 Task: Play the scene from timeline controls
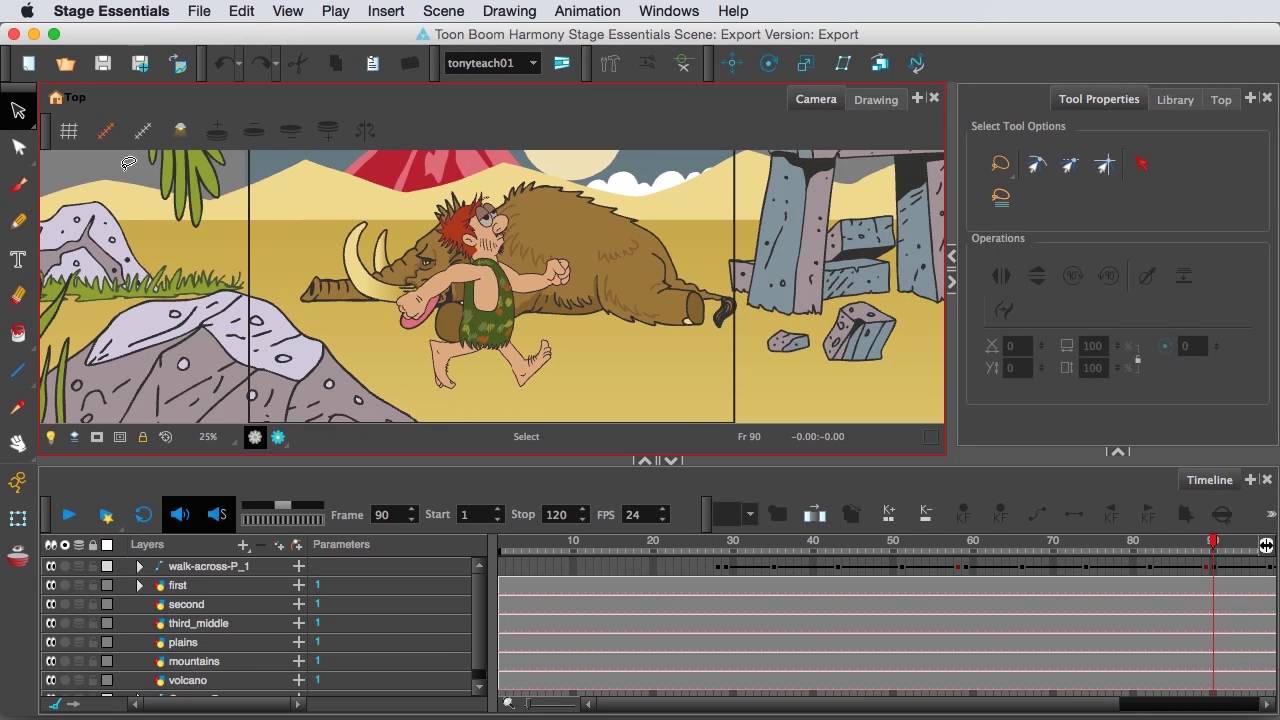point(68,514)
